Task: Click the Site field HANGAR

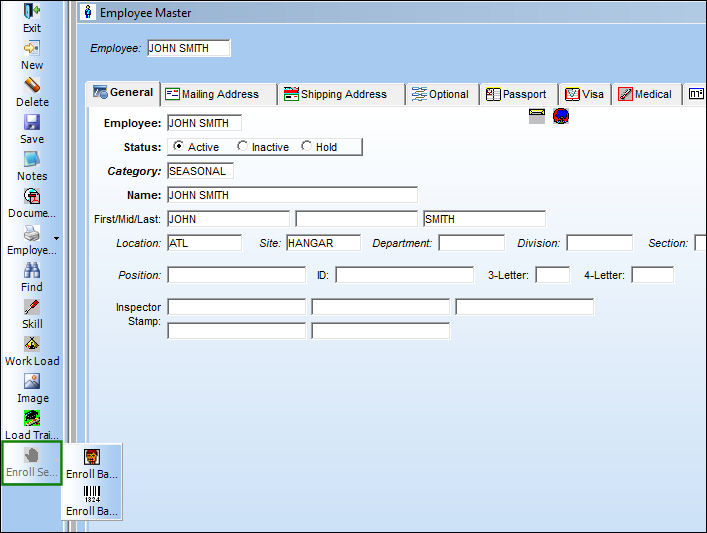Action: (x=323, y=243)
